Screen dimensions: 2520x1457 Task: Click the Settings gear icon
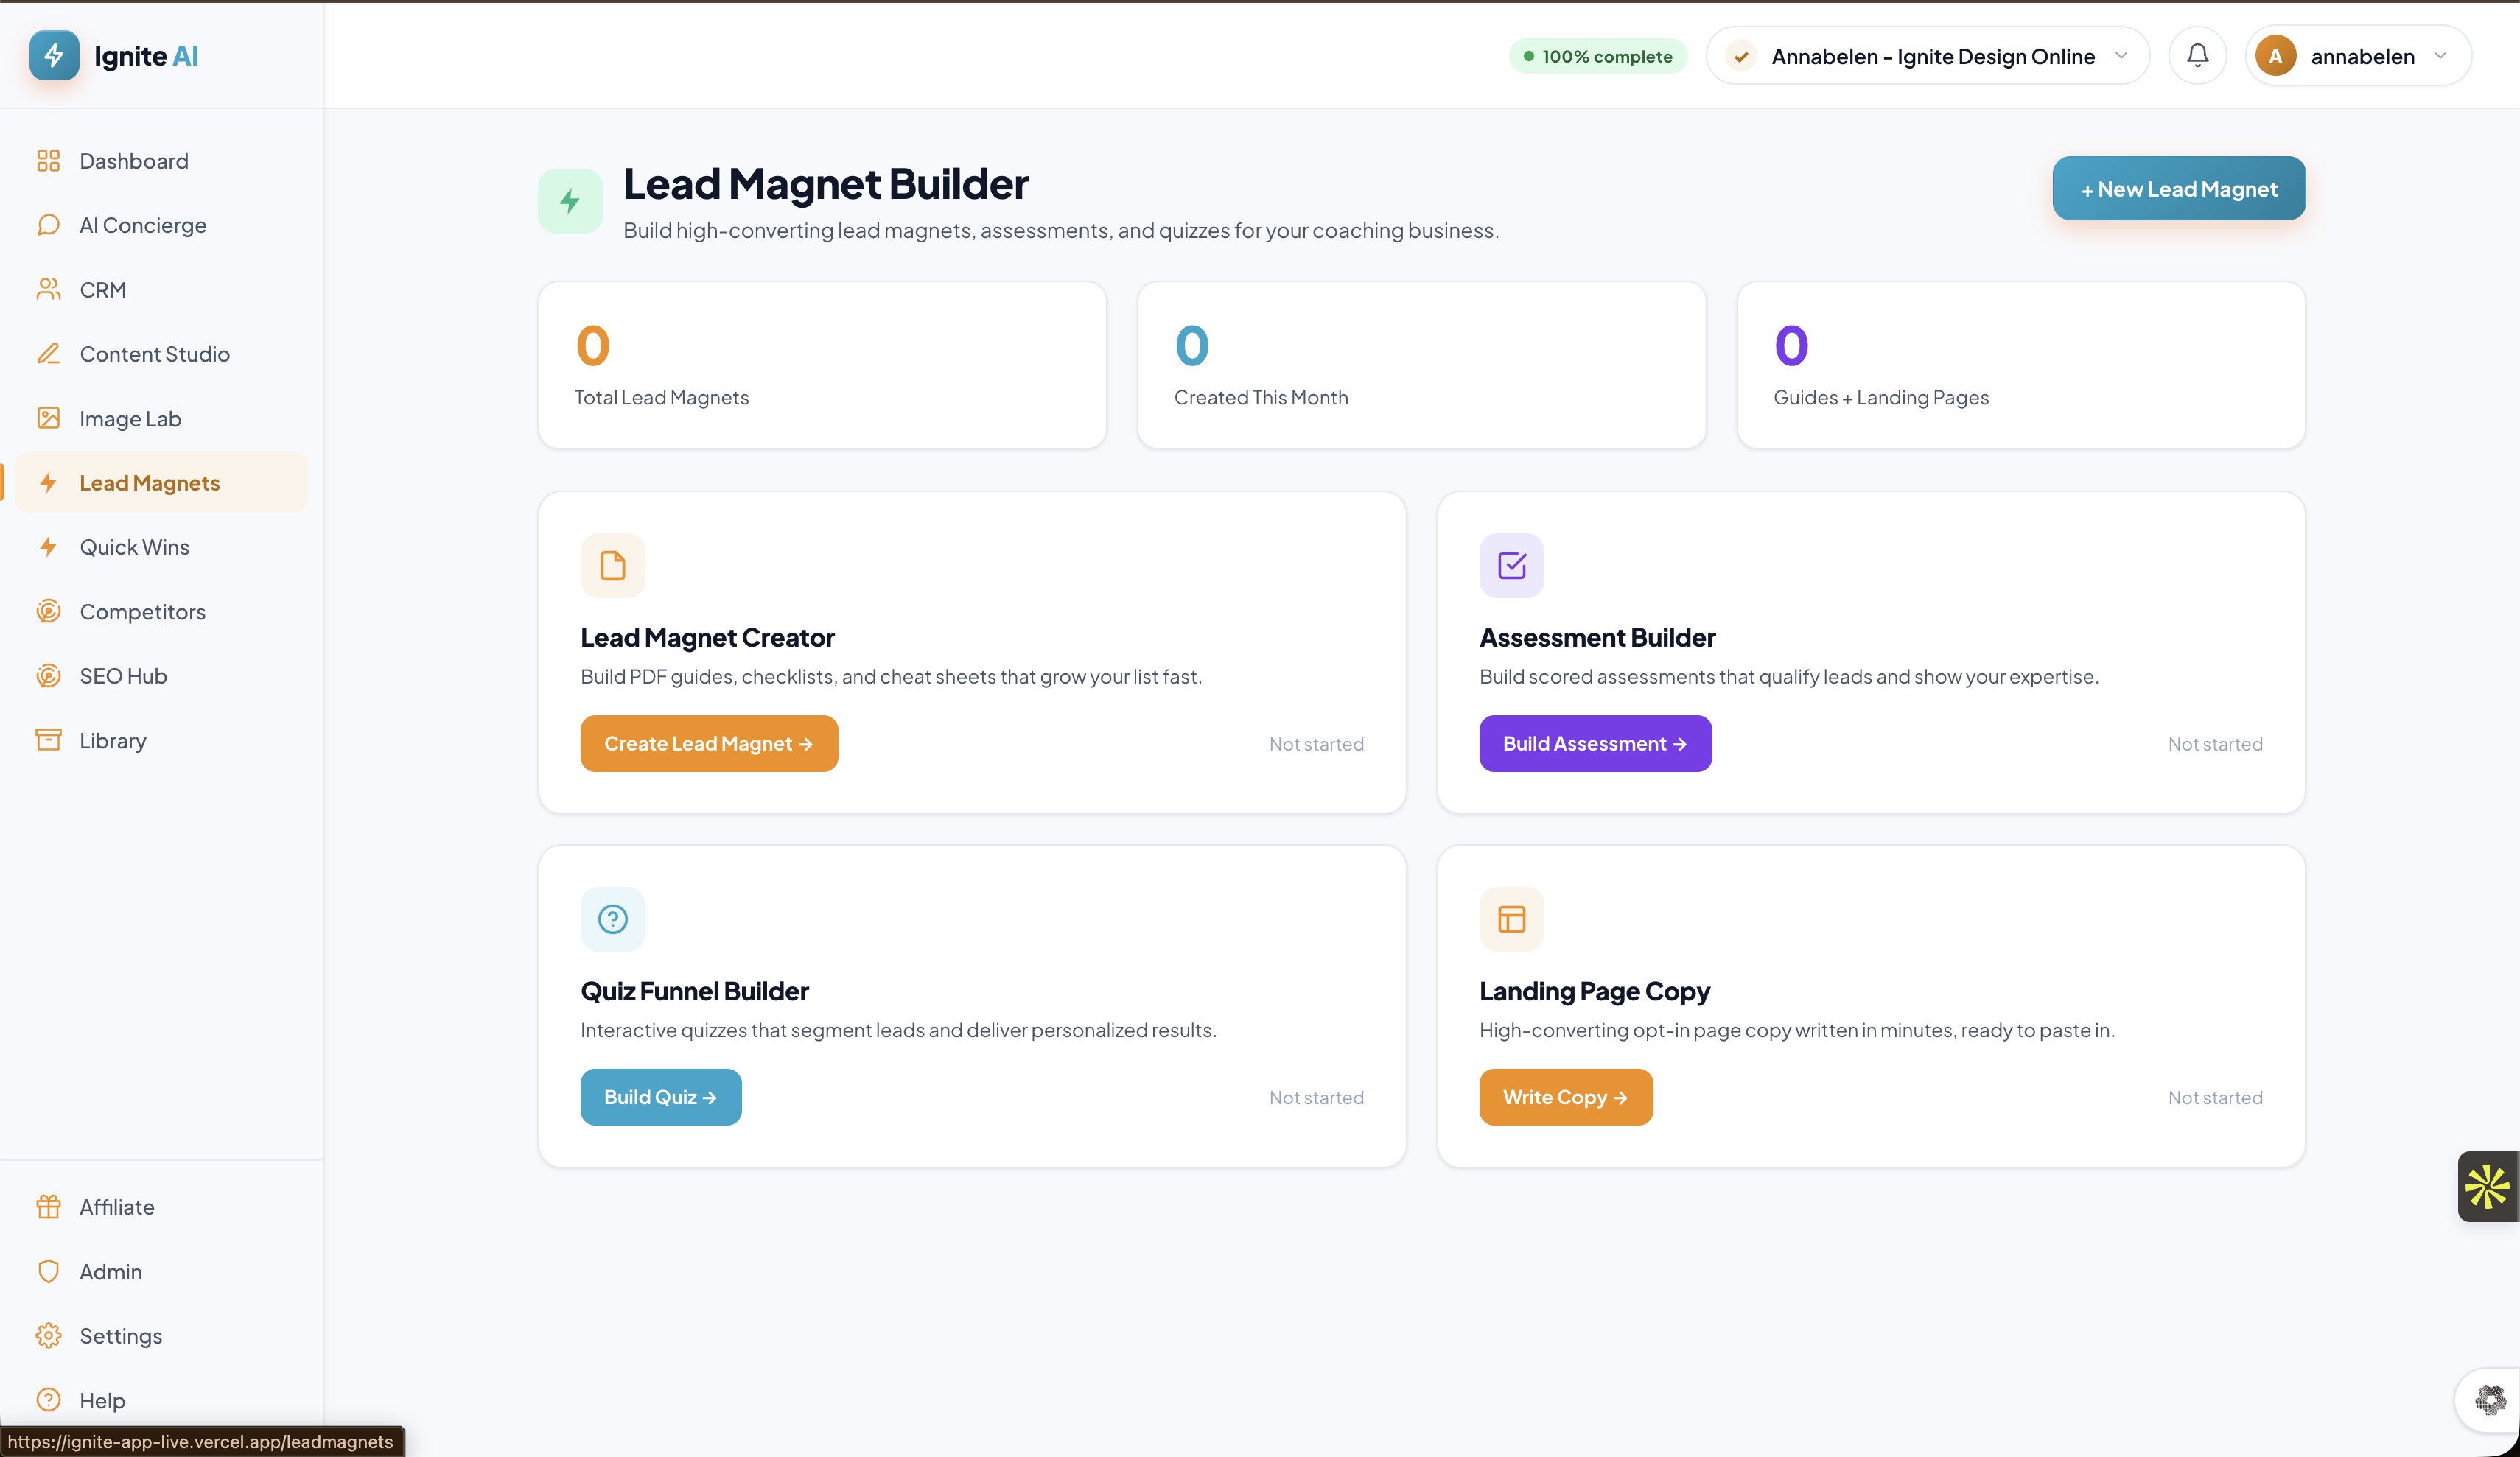(48, 1336)
